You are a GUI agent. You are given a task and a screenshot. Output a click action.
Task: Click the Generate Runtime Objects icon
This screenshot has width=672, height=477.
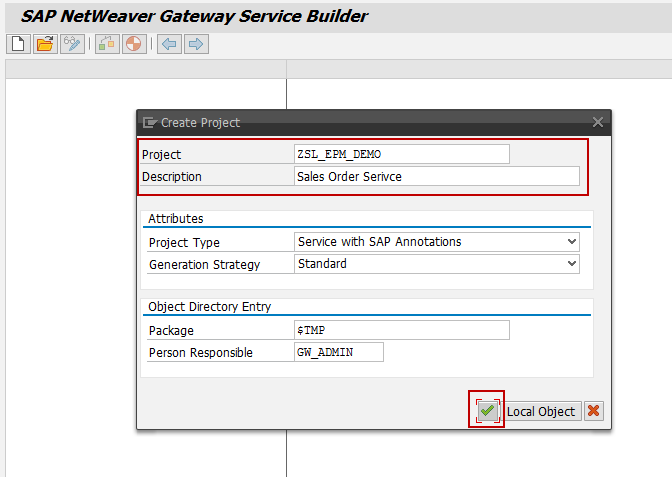[107, 44]
